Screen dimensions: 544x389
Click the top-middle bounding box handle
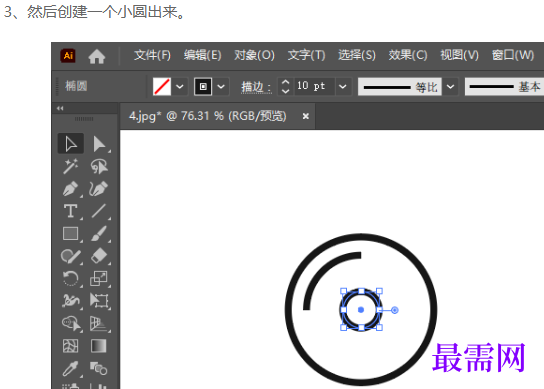point(361,291)
